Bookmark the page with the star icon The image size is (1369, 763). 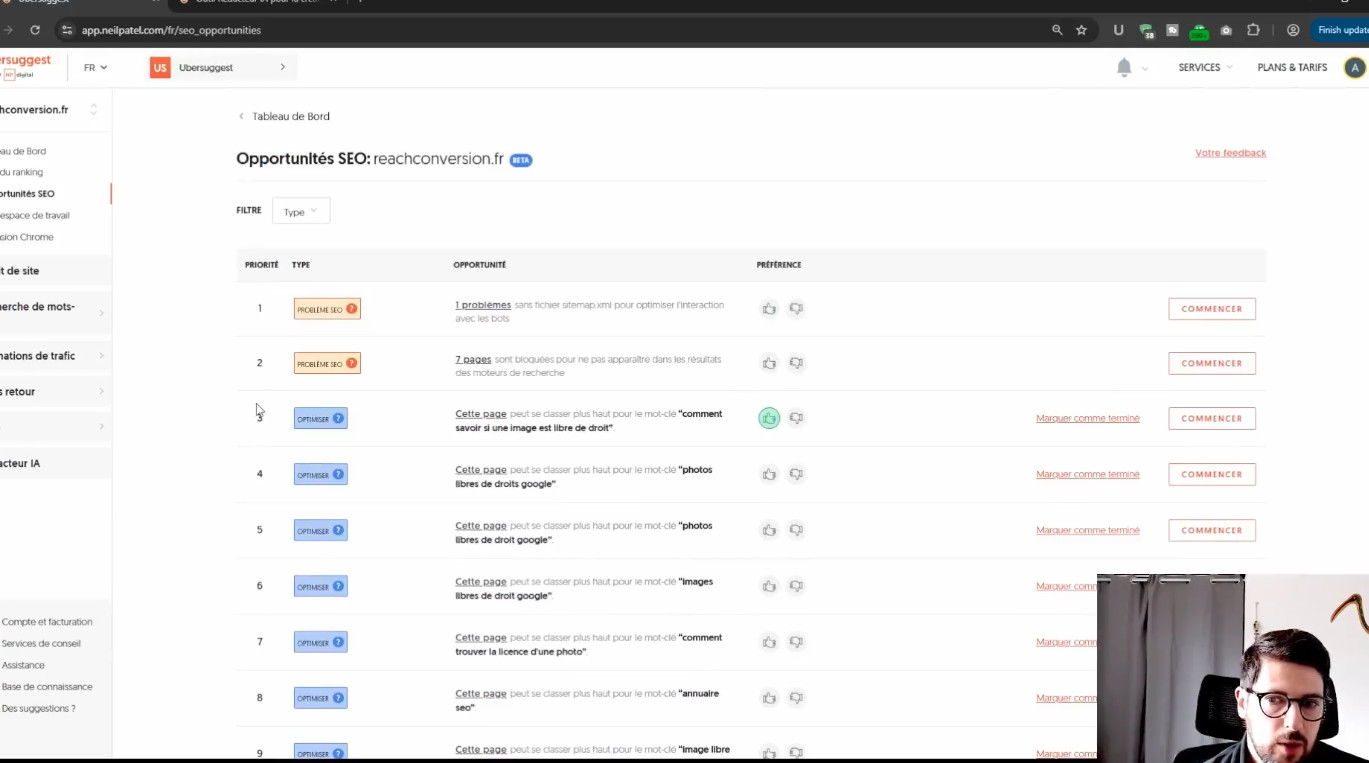[1081, 30]
